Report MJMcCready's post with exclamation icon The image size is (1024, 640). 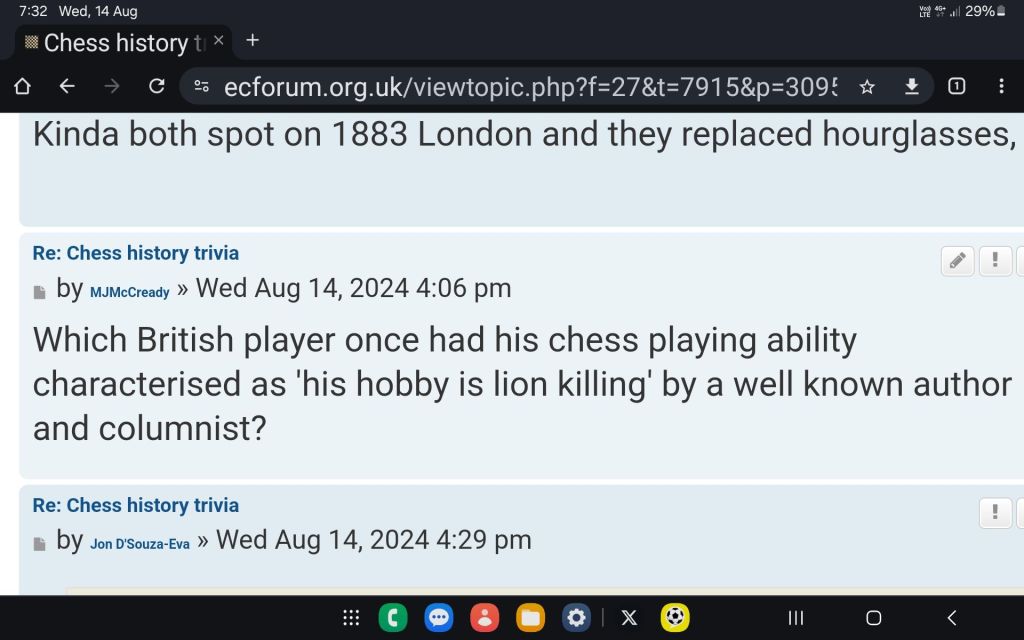coord(994,261)
